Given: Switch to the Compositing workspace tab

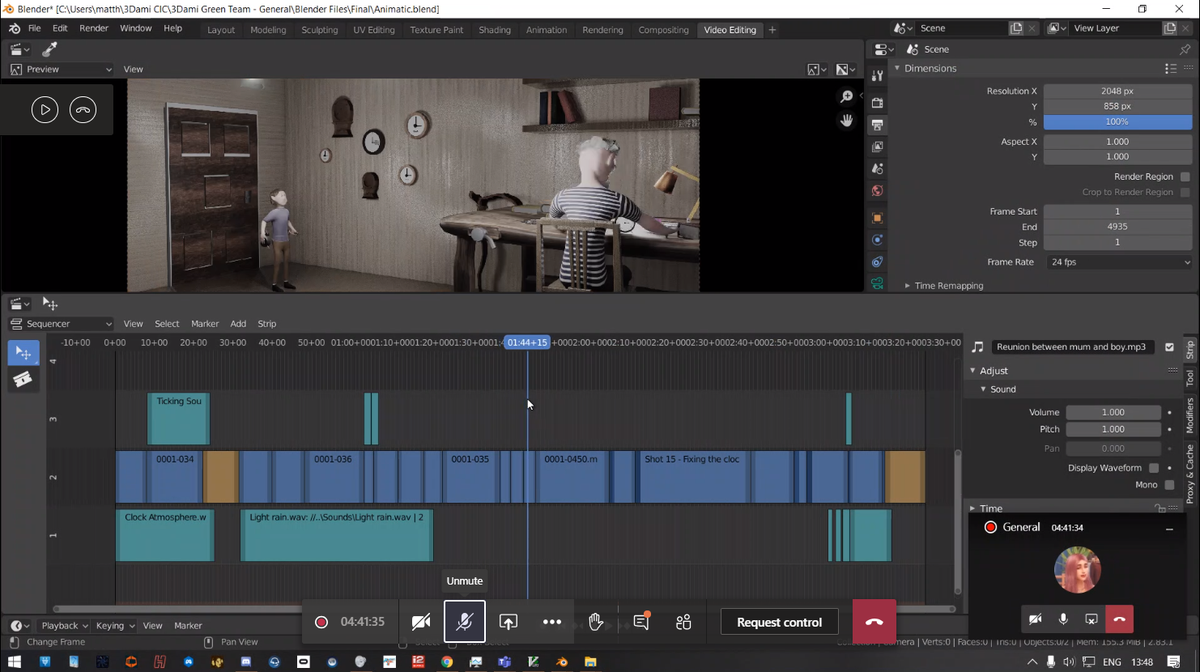Looking at the screenshot, I should click(x=663, y=30).
